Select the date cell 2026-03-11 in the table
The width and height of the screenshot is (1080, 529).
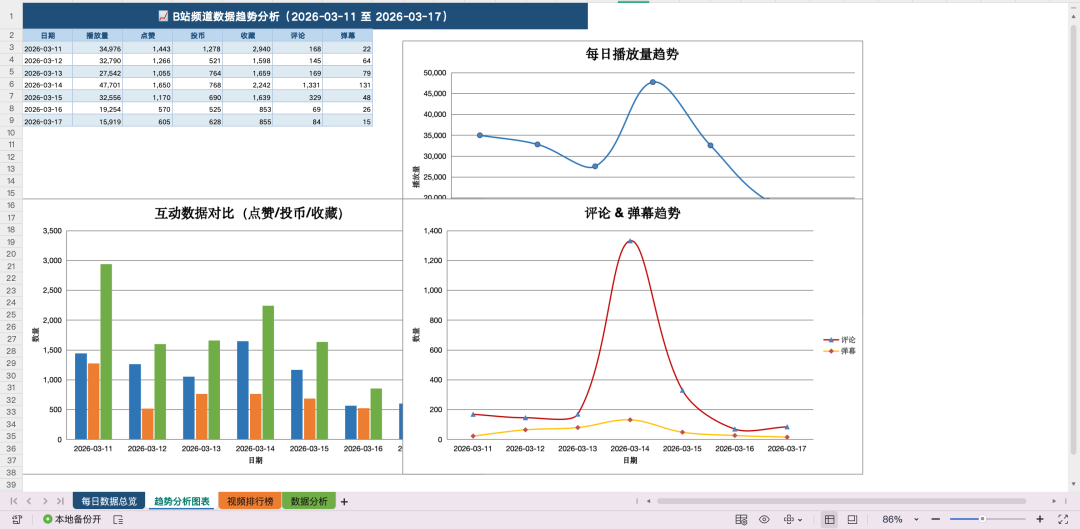coord(48,49)
